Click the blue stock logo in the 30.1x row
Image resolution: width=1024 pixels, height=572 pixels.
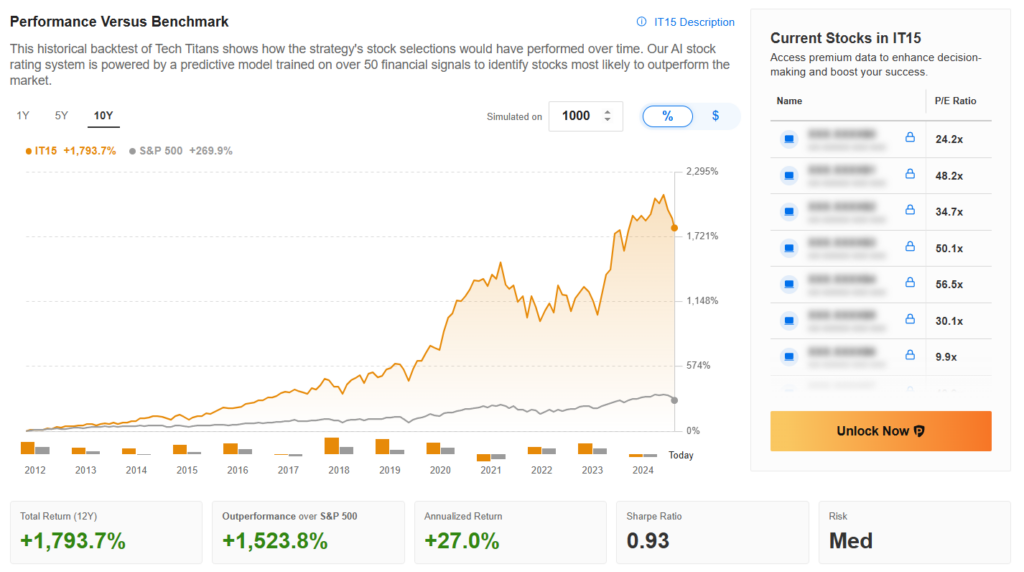coord(788,320)
